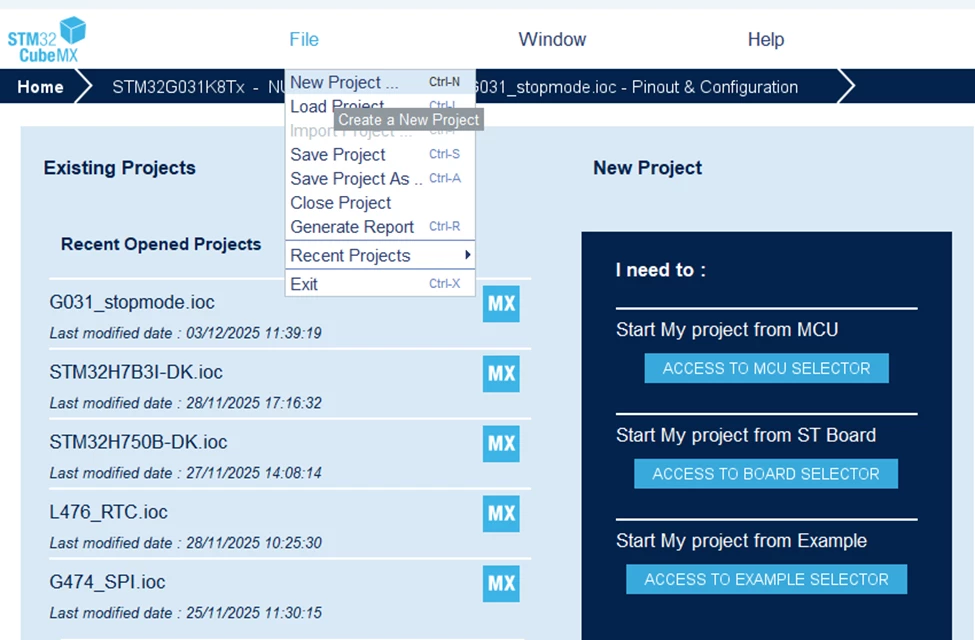
Task: Choose Close Project from the menu
Action: click(380, 203)
